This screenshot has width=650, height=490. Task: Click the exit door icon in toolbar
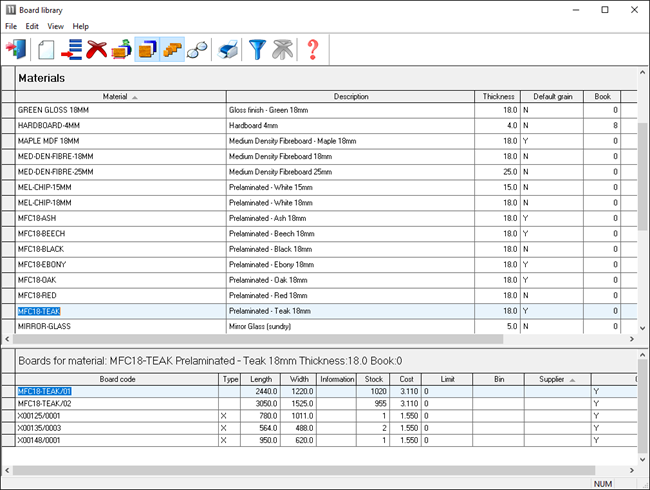tap(17, 49)
